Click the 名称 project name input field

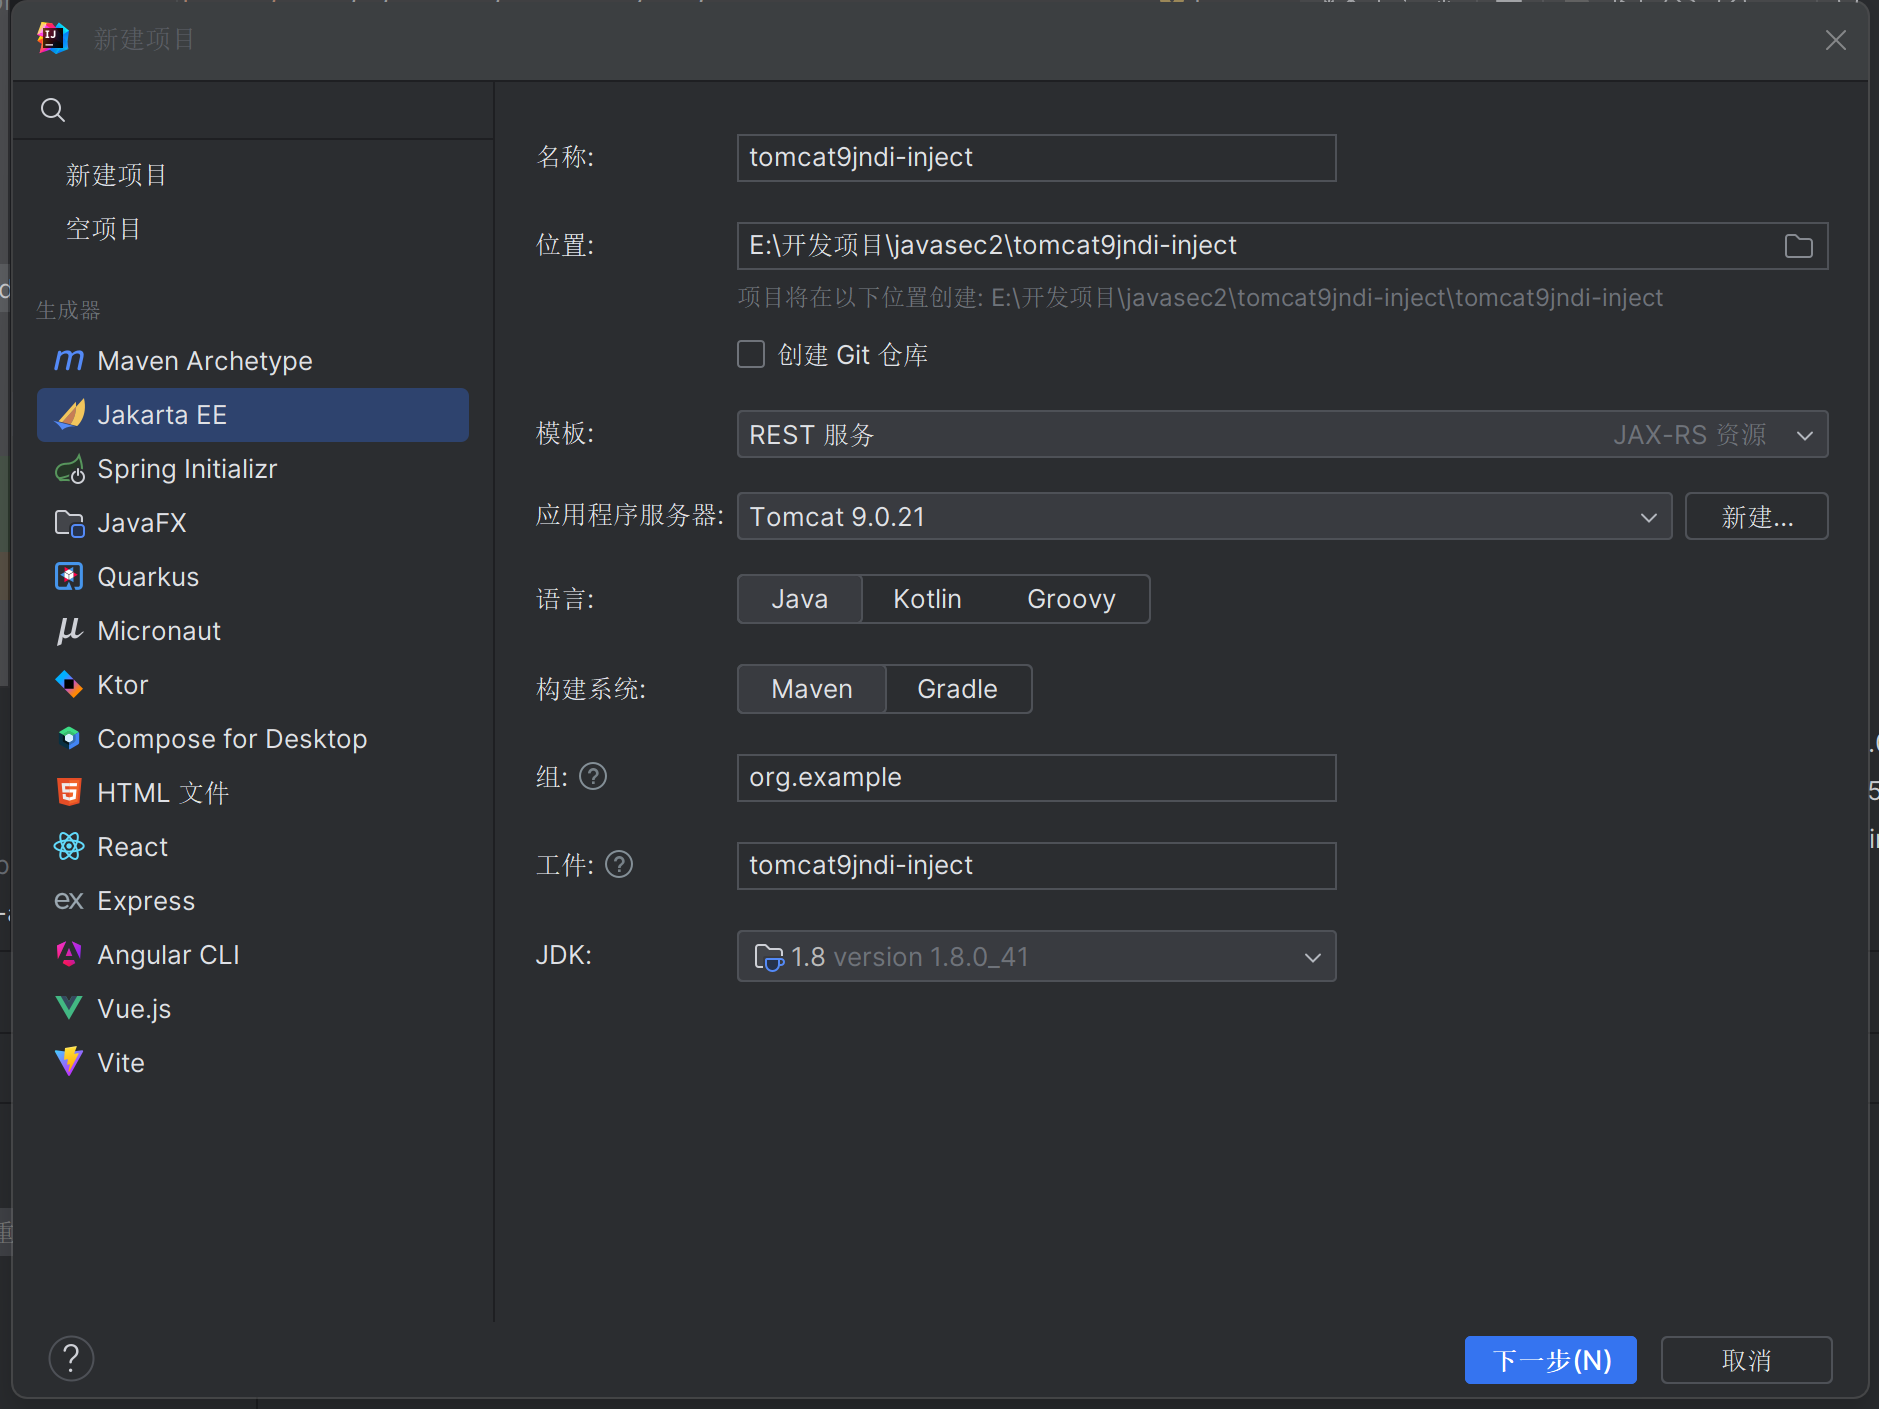pyautogui.click(x=1036, y=158)
